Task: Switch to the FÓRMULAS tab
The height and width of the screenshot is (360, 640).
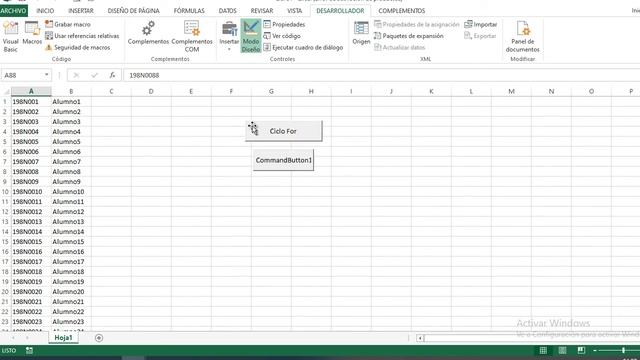Action: (189, 11)
